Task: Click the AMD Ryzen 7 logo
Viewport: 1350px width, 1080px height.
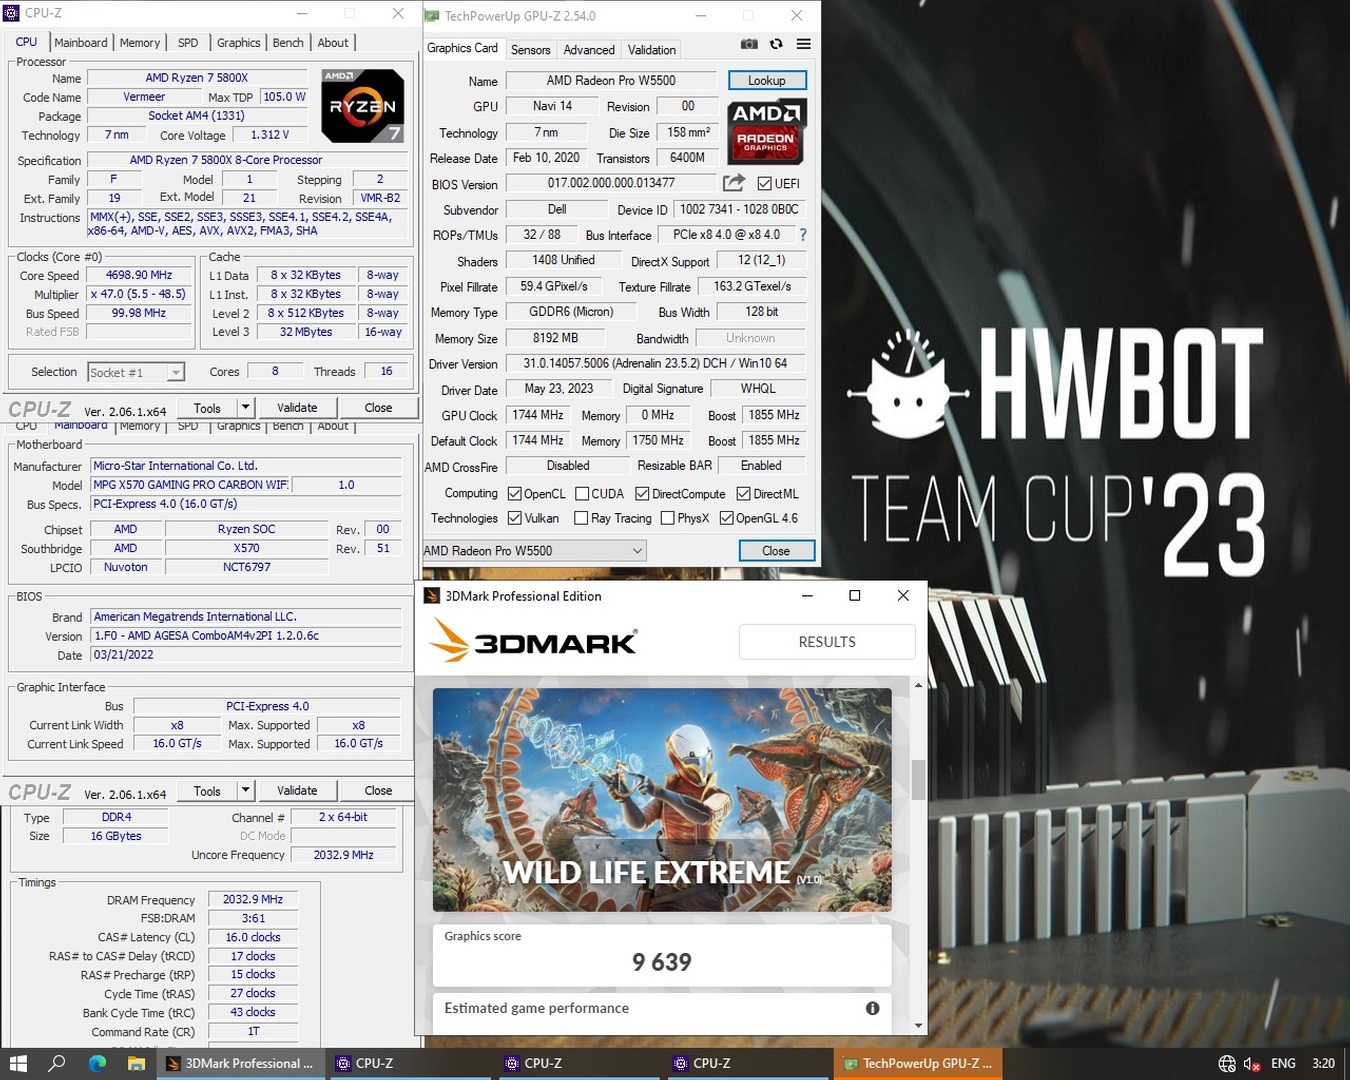Action: [x=363, y=106]
